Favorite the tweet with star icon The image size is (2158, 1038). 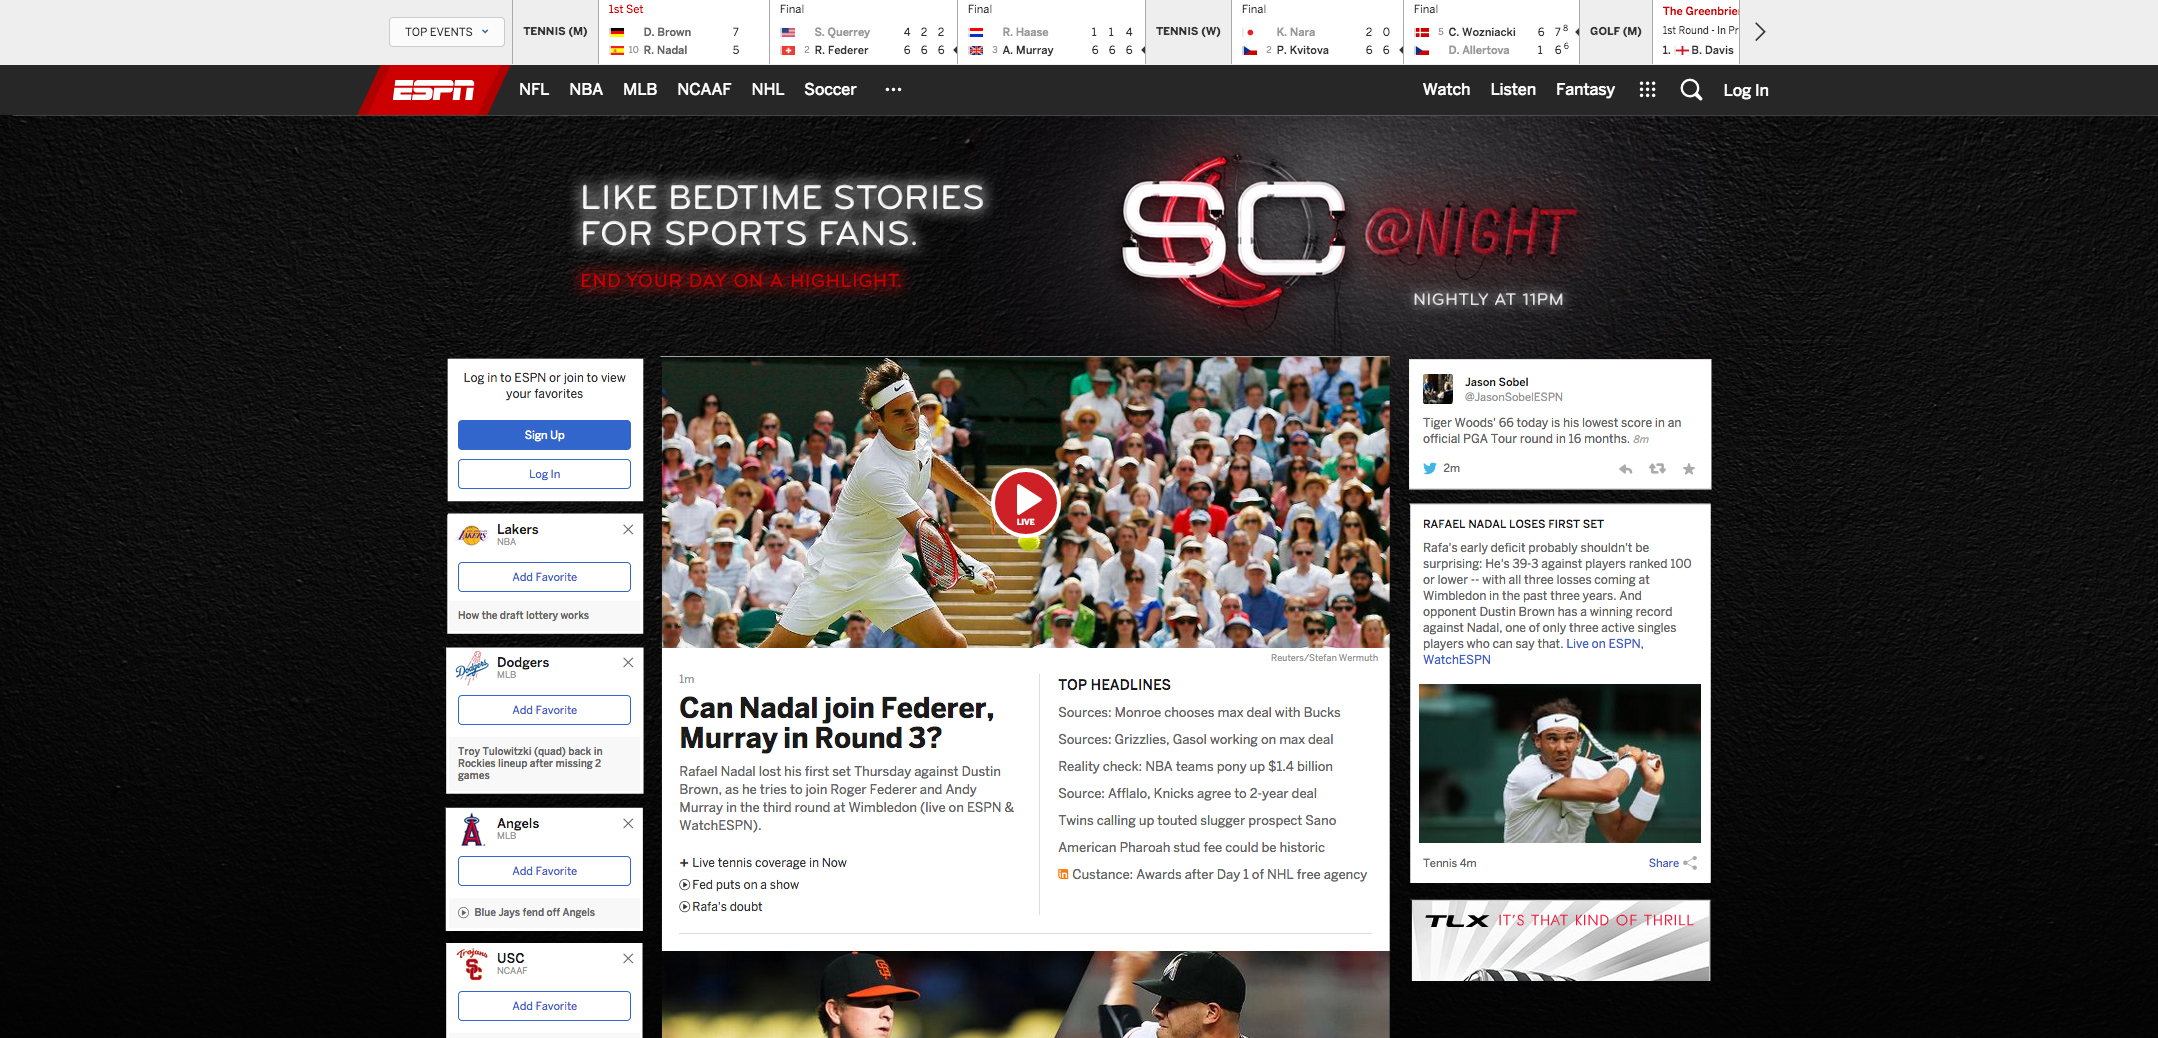(1689, 469)
